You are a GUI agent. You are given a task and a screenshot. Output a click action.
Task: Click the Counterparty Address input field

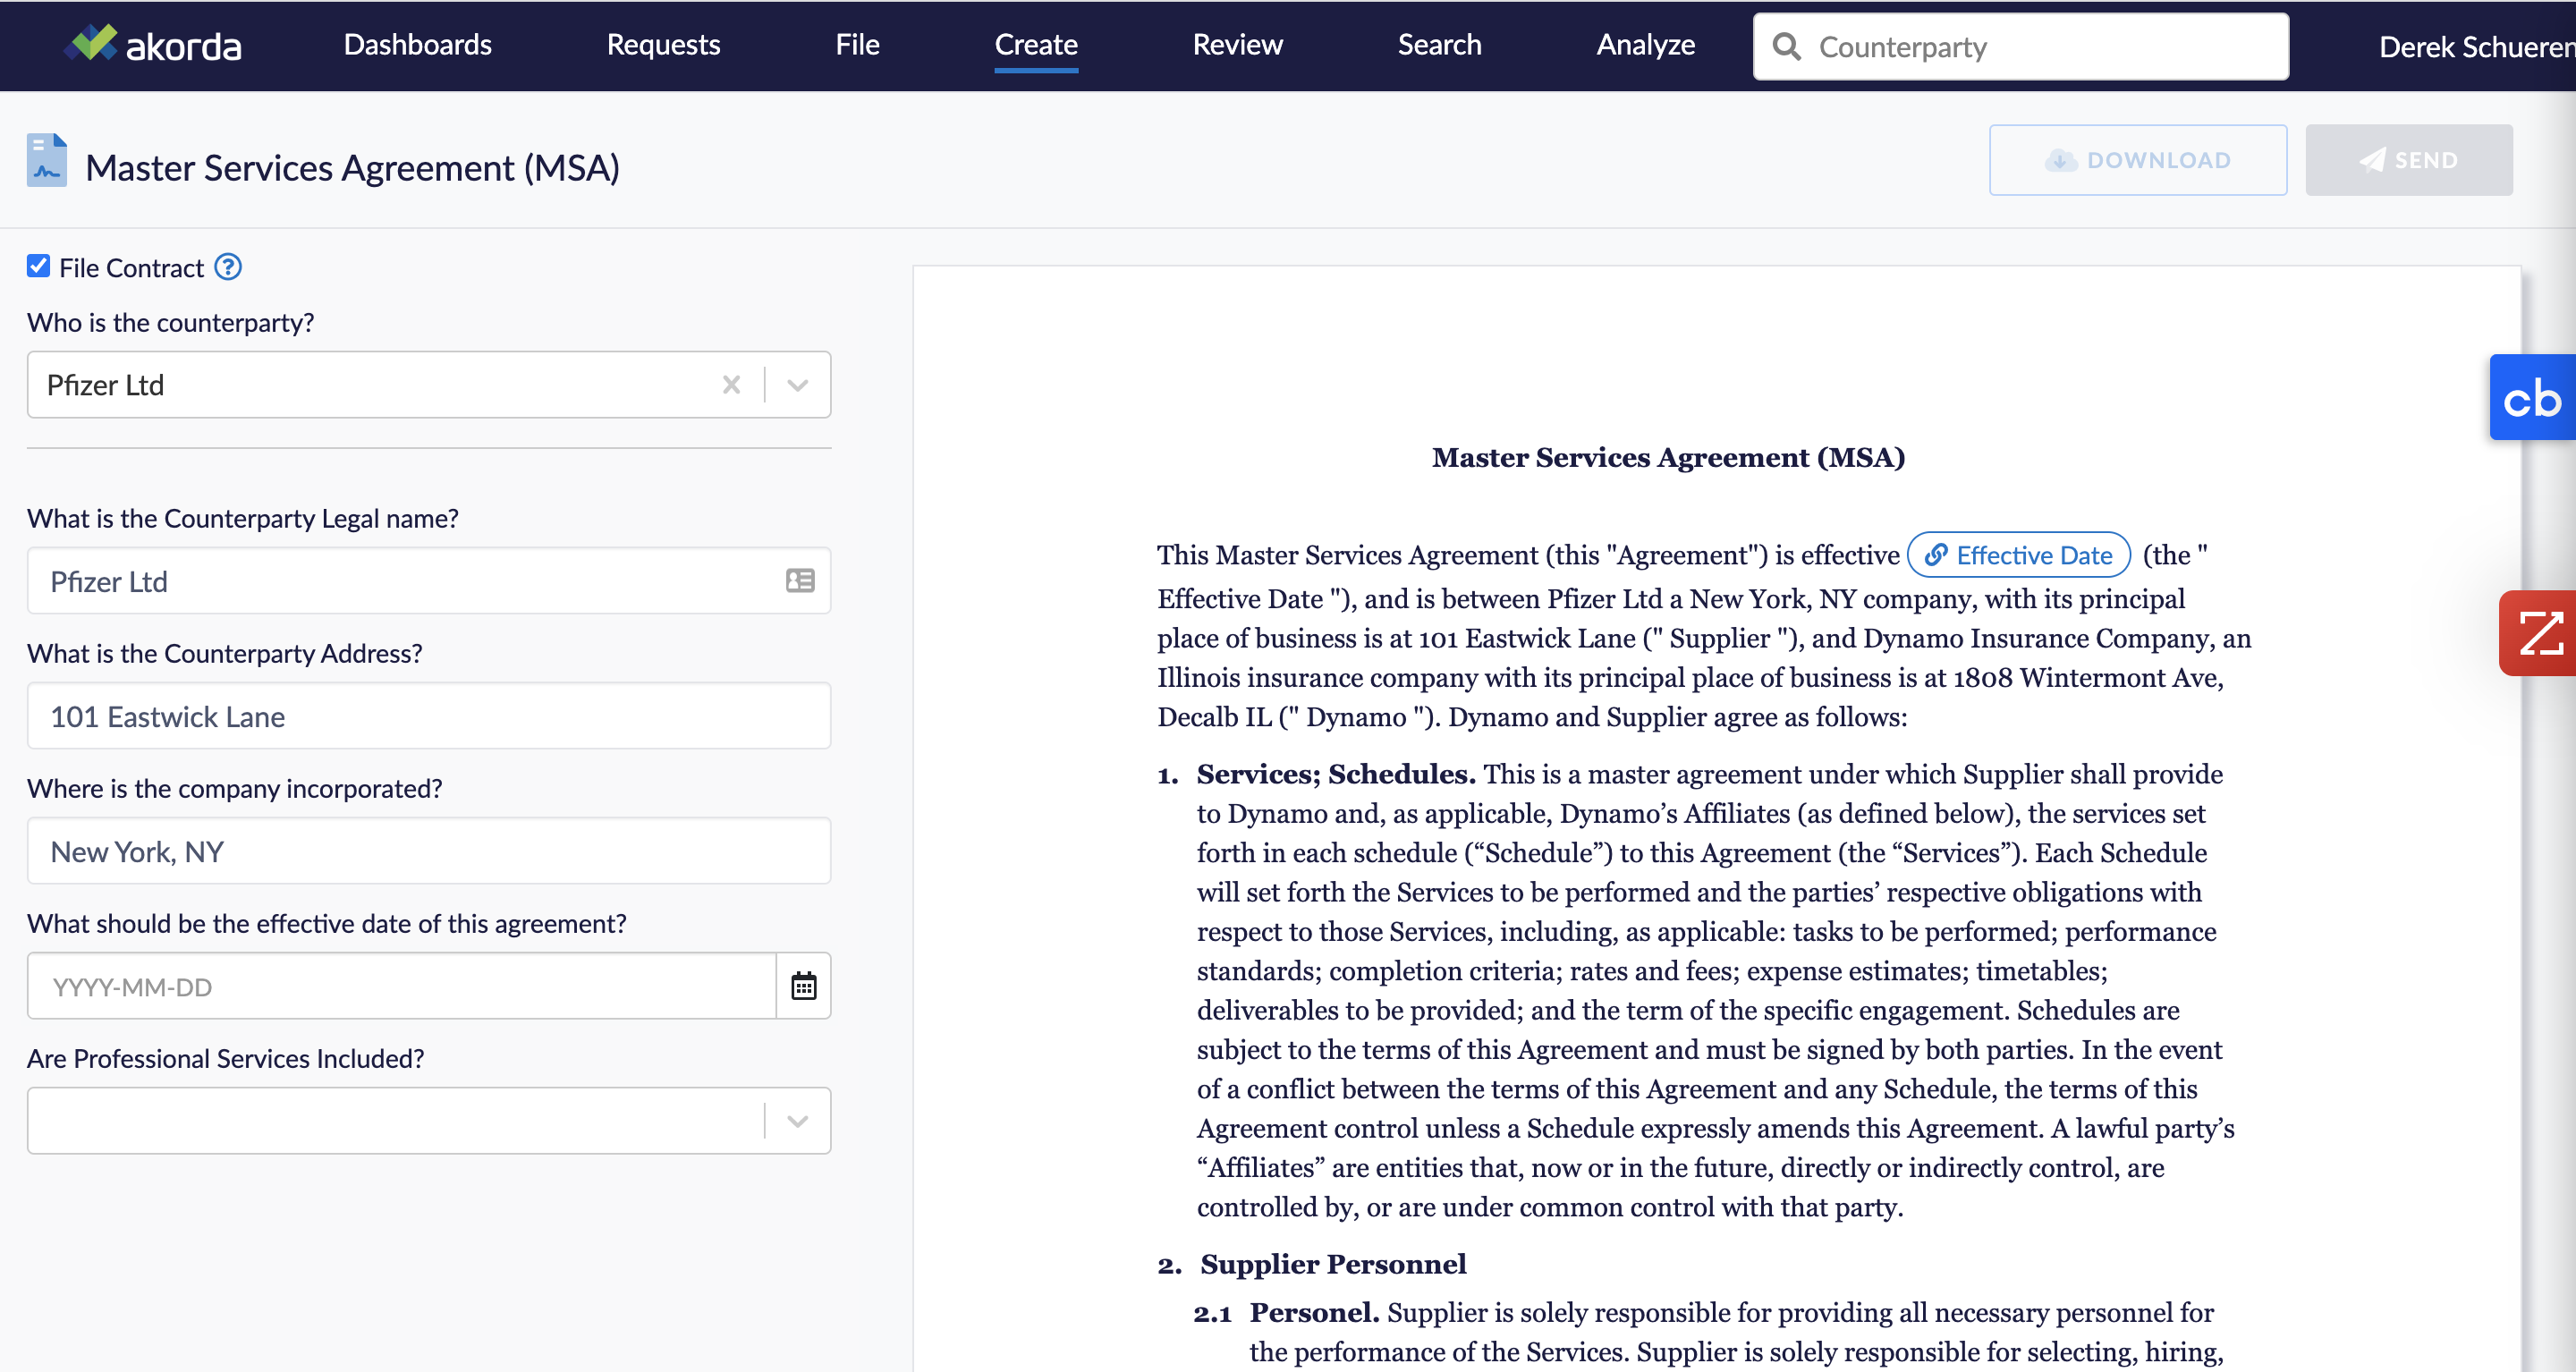(428, 716)
